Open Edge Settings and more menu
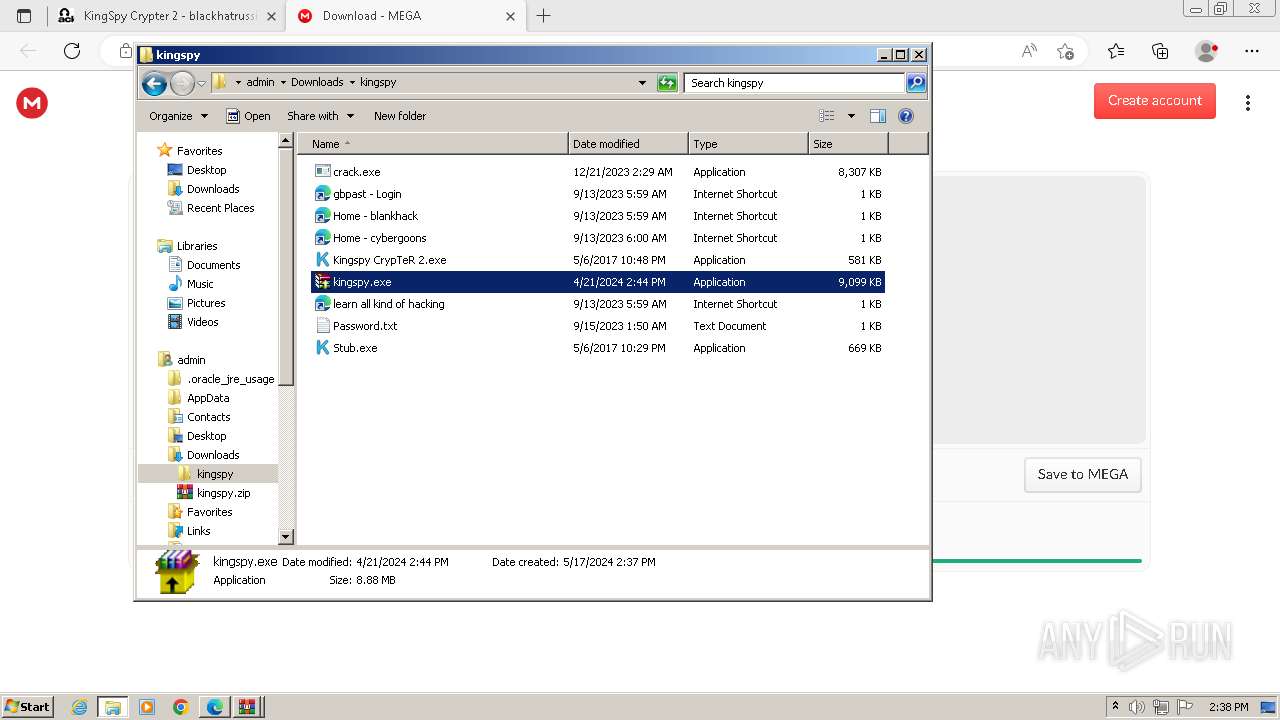The image size is (1280, 720). click(1252, 51)
